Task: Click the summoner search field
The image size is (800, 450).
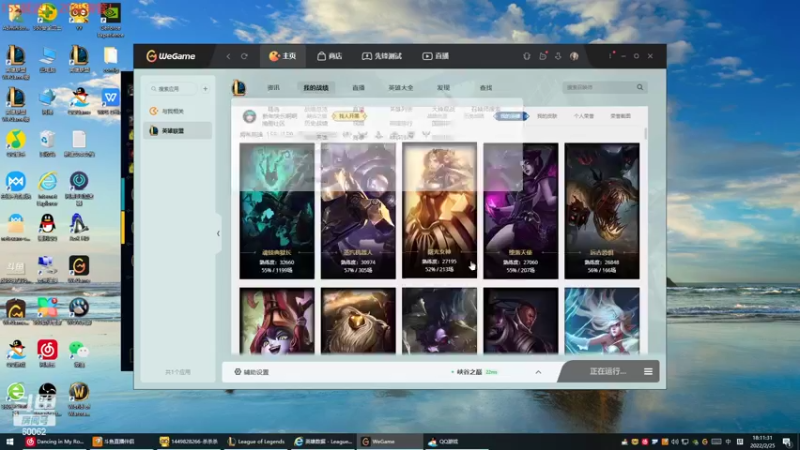Action: (598, 87)
